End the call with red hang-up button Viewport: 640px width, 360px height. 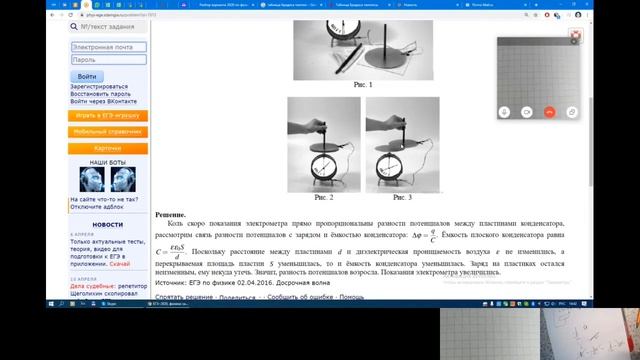point(549,112)
